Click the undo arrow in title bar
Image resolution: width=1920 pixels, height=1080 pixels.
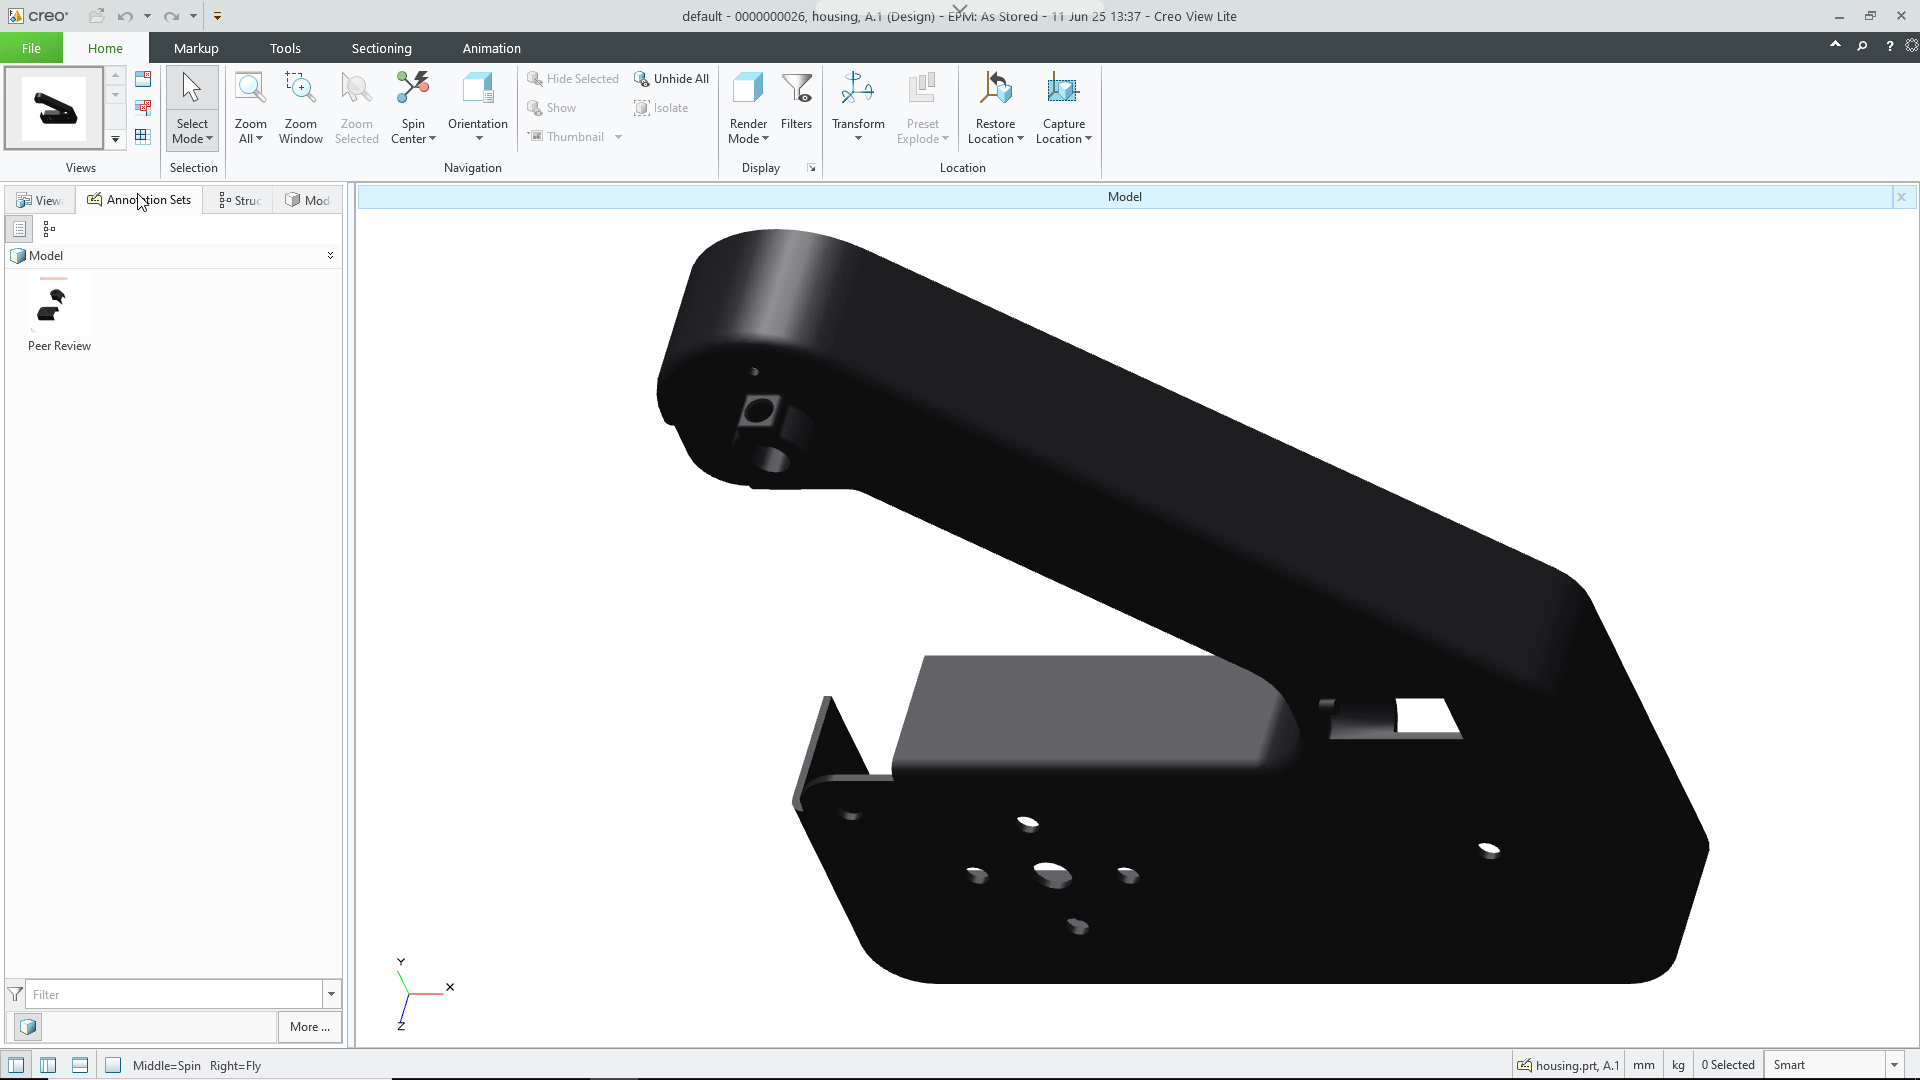(x=125, y=16)
